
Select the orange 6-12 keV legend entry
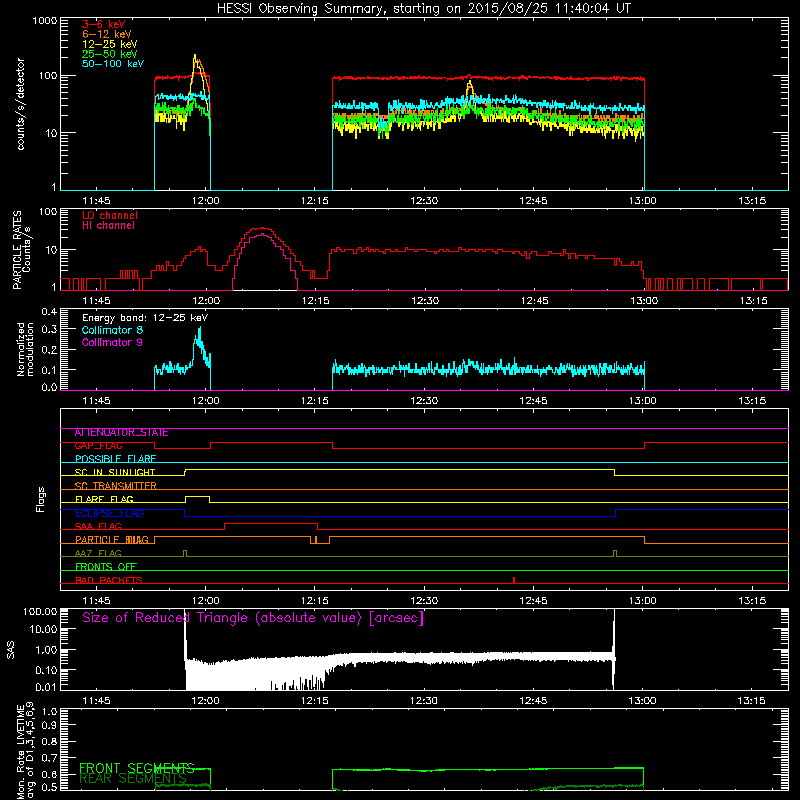click(x=107, y=34)
